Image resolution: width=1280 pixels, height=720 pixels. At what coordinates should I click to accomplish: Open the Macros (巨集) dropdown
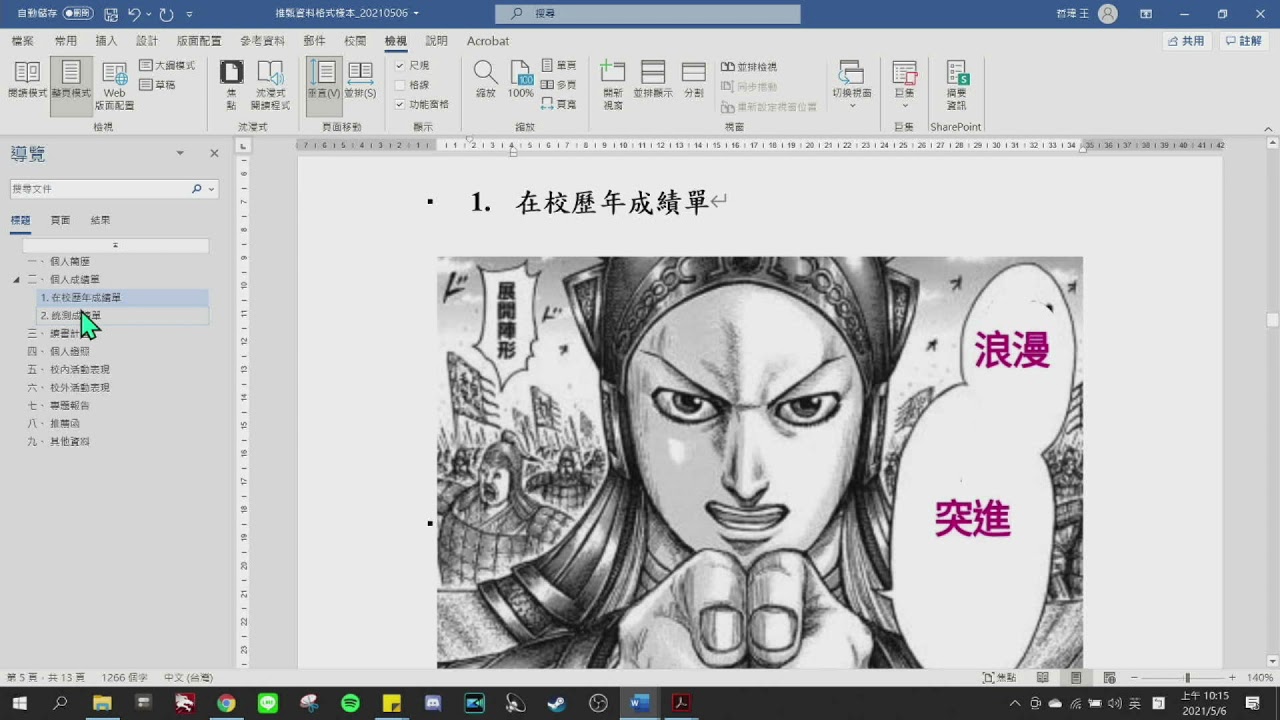[x=904, y=85]
